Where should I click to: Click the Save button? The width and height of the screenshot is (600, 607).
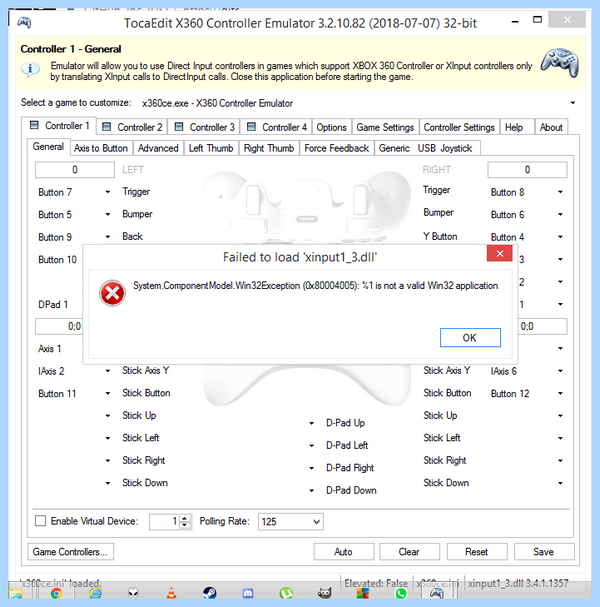pos(544,552)
